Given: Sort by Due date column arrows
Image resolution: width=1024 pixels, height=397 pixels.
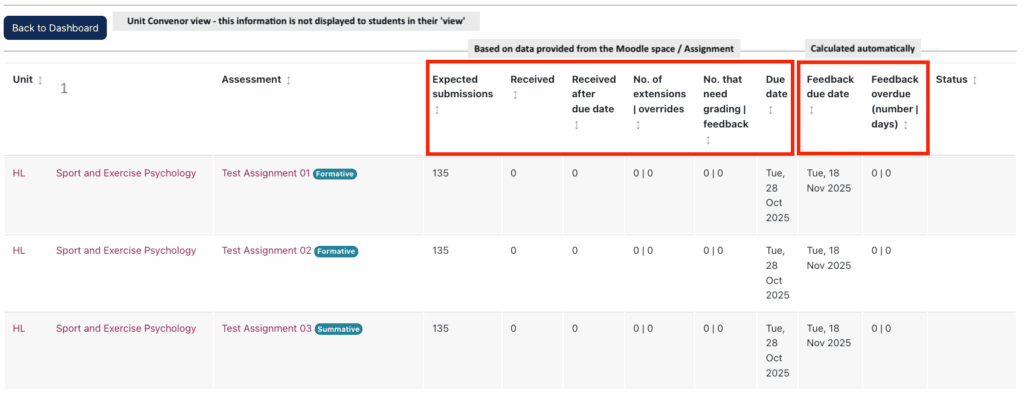Looking at the screenshot, I should coord(771,110).
